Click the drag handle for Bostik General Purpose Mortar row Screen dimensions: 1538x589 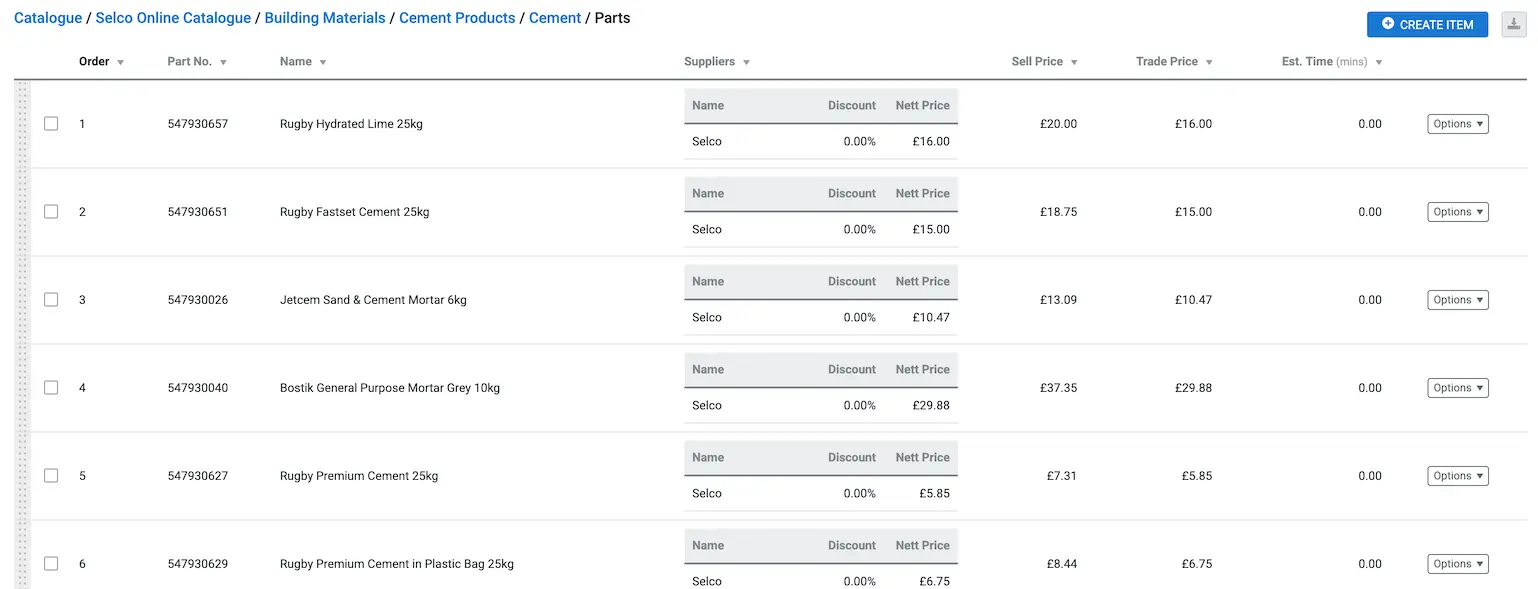[x=23, y=388]
